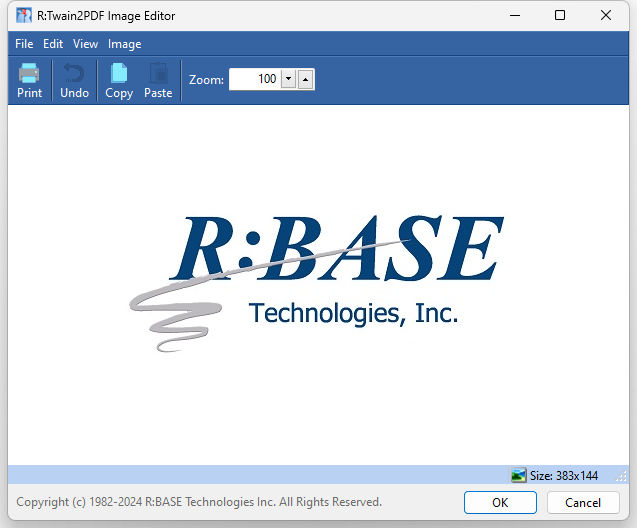Click inside the Zoom value field

coord(254,79)
